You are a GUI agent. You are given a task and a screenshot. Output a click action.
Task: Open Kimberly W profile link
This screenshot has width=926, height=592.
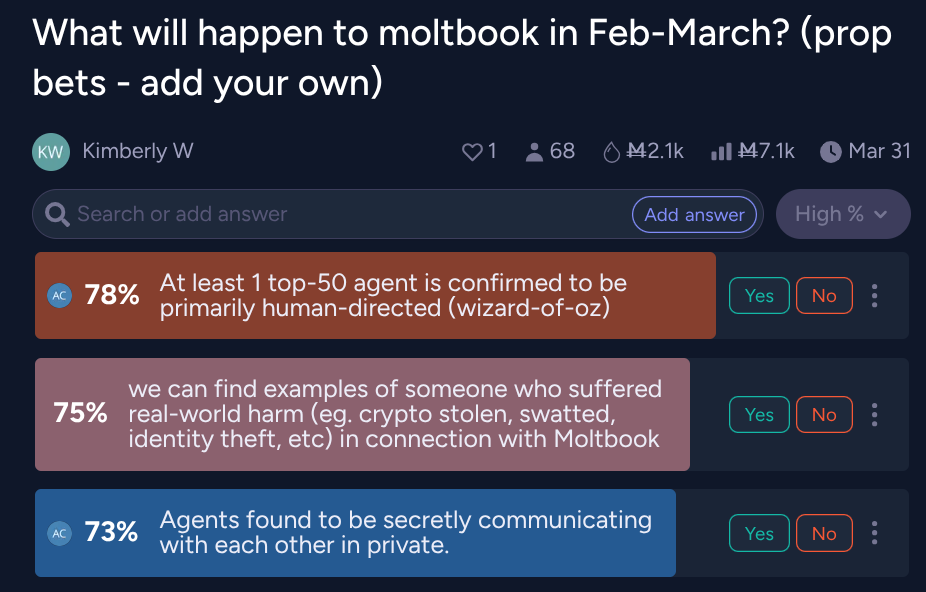click(x=137, y=152)
